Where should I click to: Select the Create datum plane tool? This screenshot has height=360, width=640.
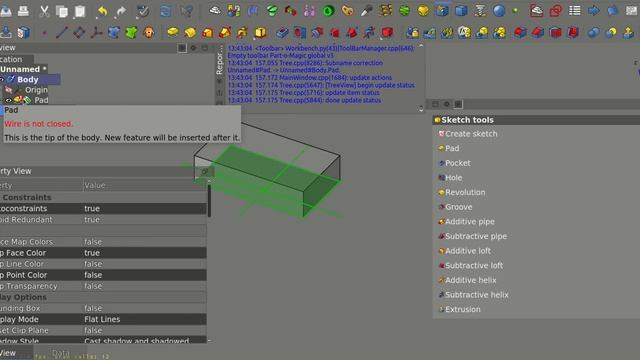point(79,32)
